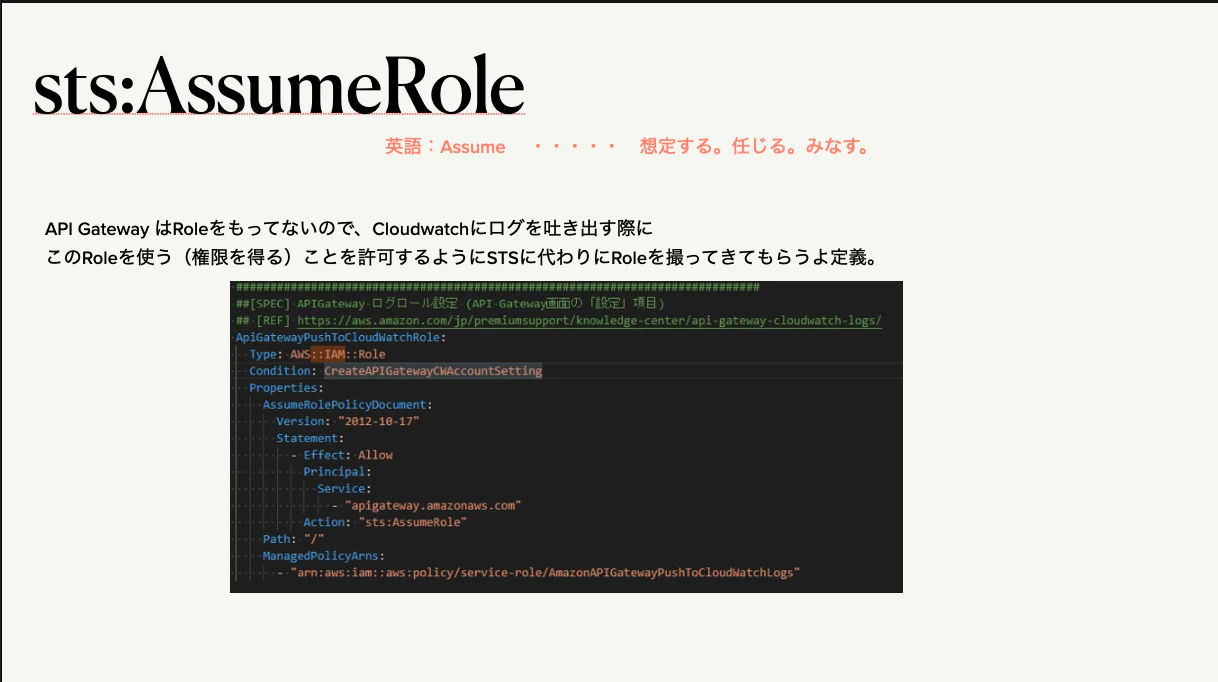Image resolution: width=1218 pixels, height=682 pixels.
Task: Click the line starting "このRoleを使う（権限を得る）"
Action: click(462, 258)
